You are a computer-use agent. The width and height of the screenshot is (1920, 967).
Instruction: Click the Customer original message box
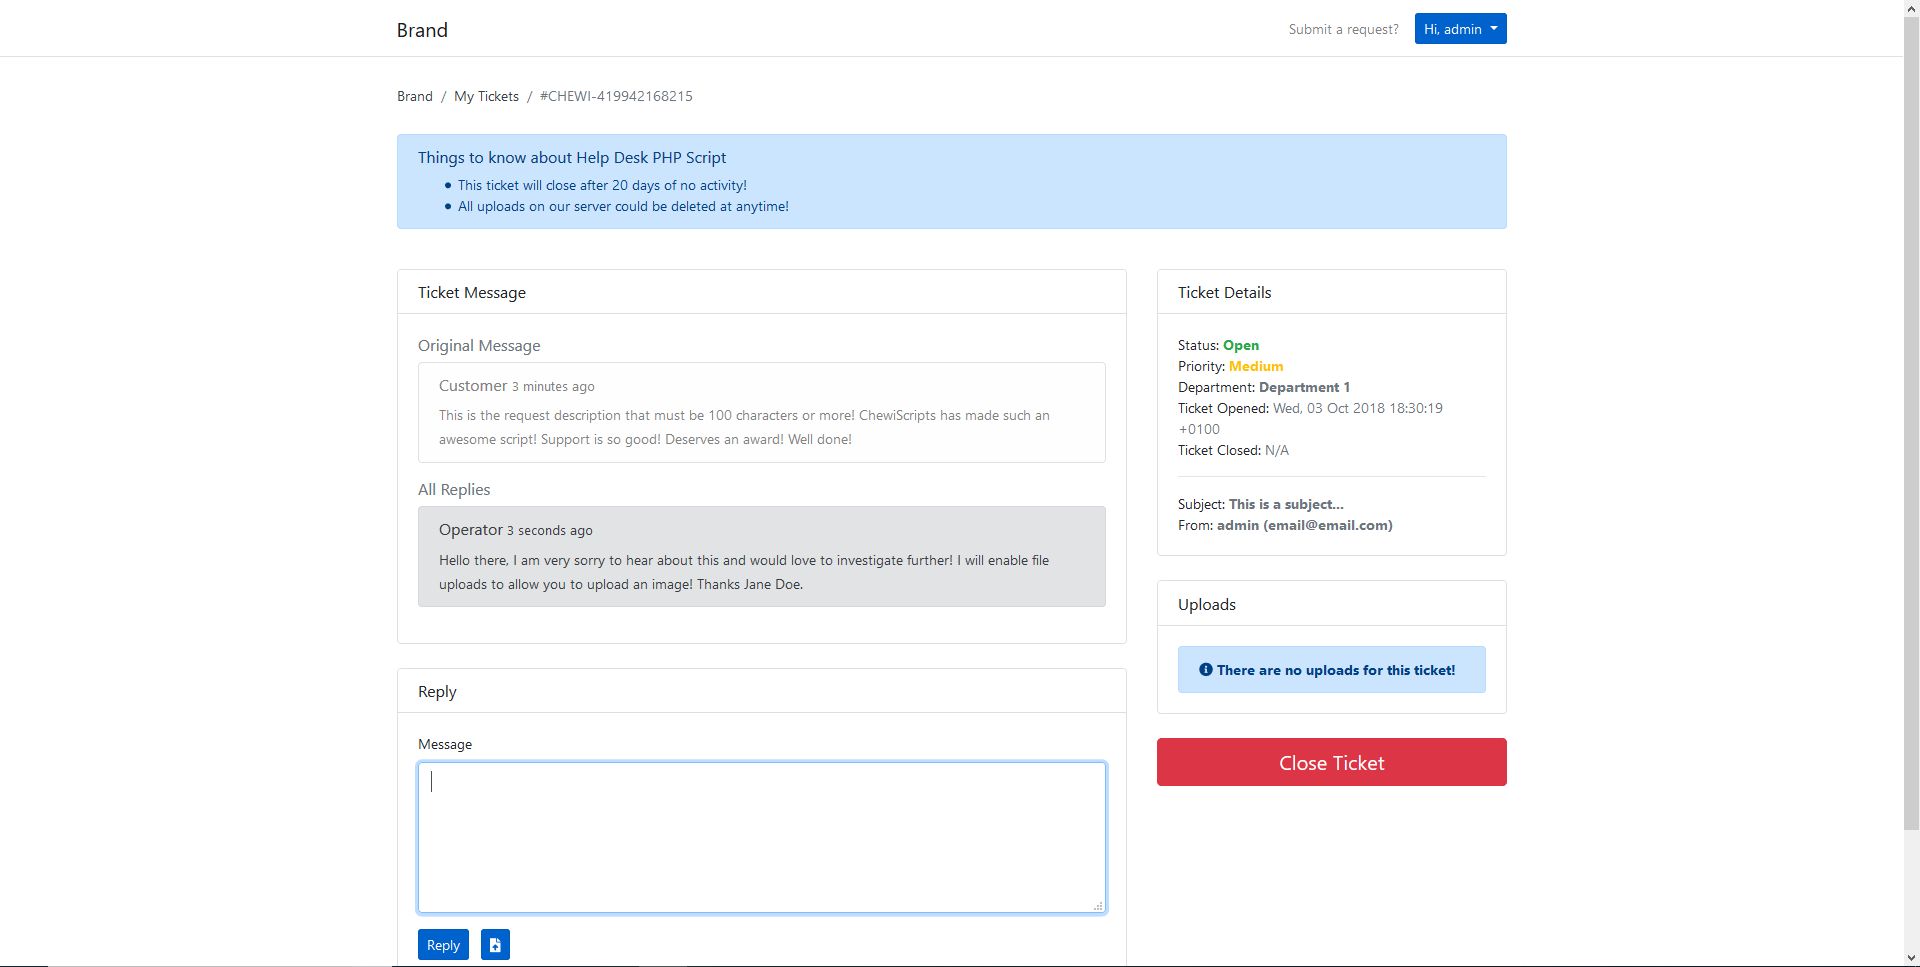point(761,412)
